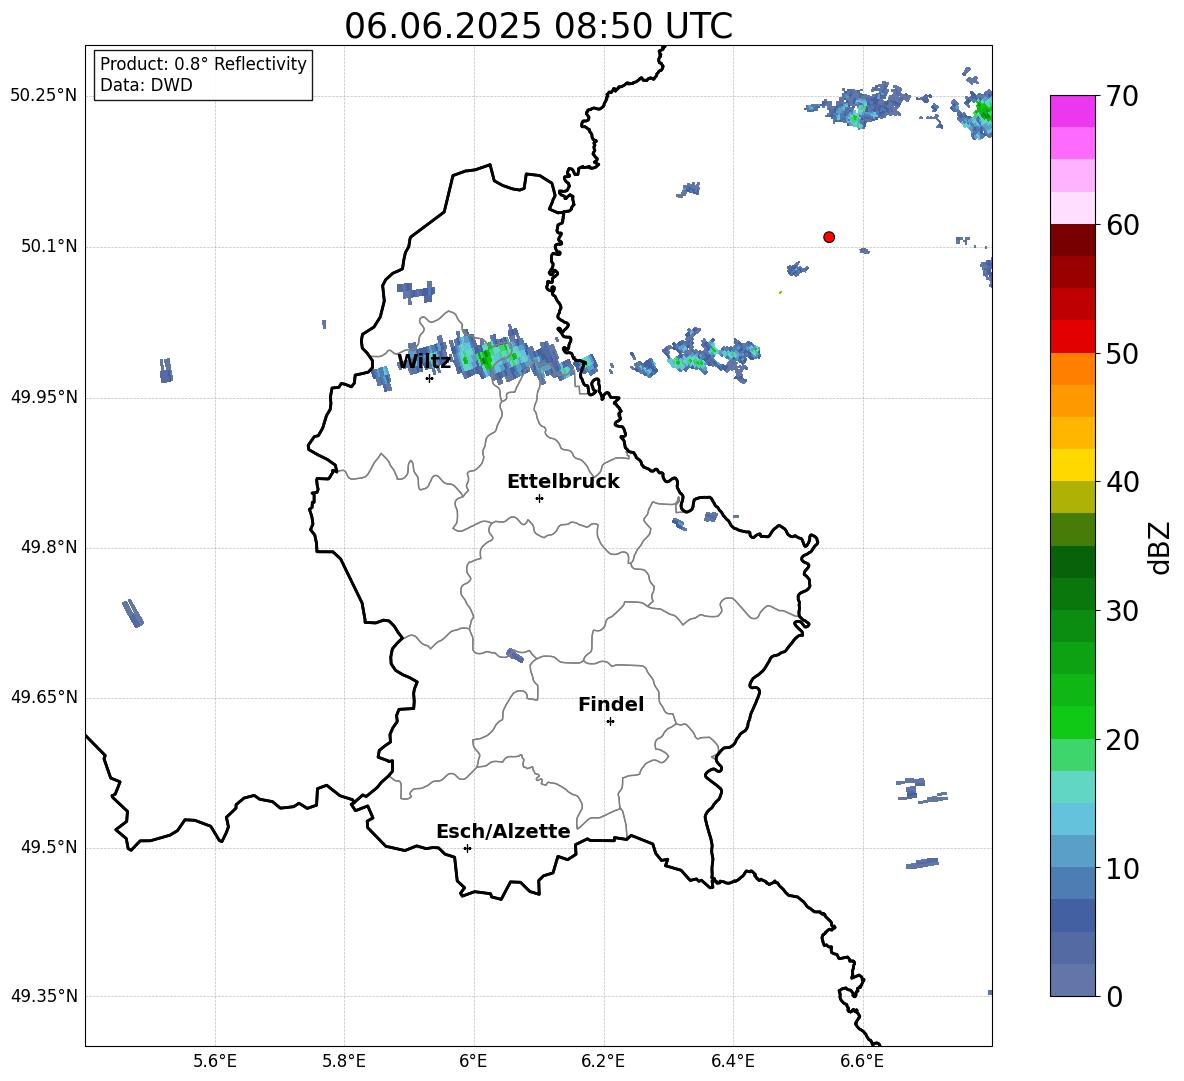Click the 49.95°N latitude label

click(x=44, y=397)
